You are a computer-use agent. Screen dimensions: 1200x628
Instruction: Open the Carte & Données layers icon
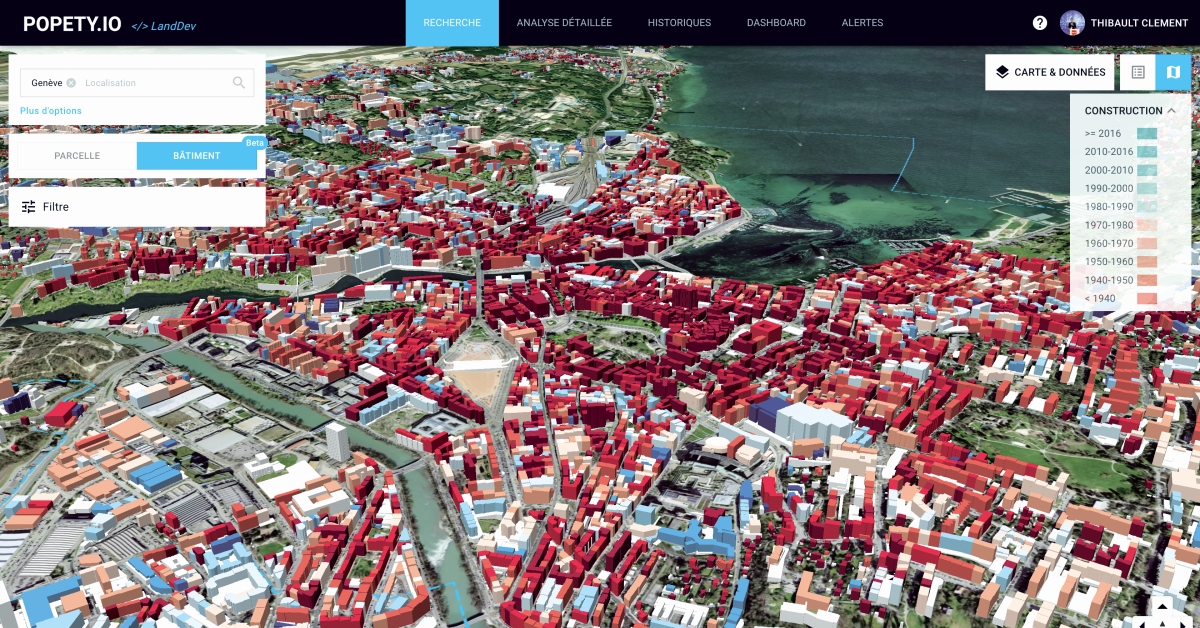[1001, 72]
